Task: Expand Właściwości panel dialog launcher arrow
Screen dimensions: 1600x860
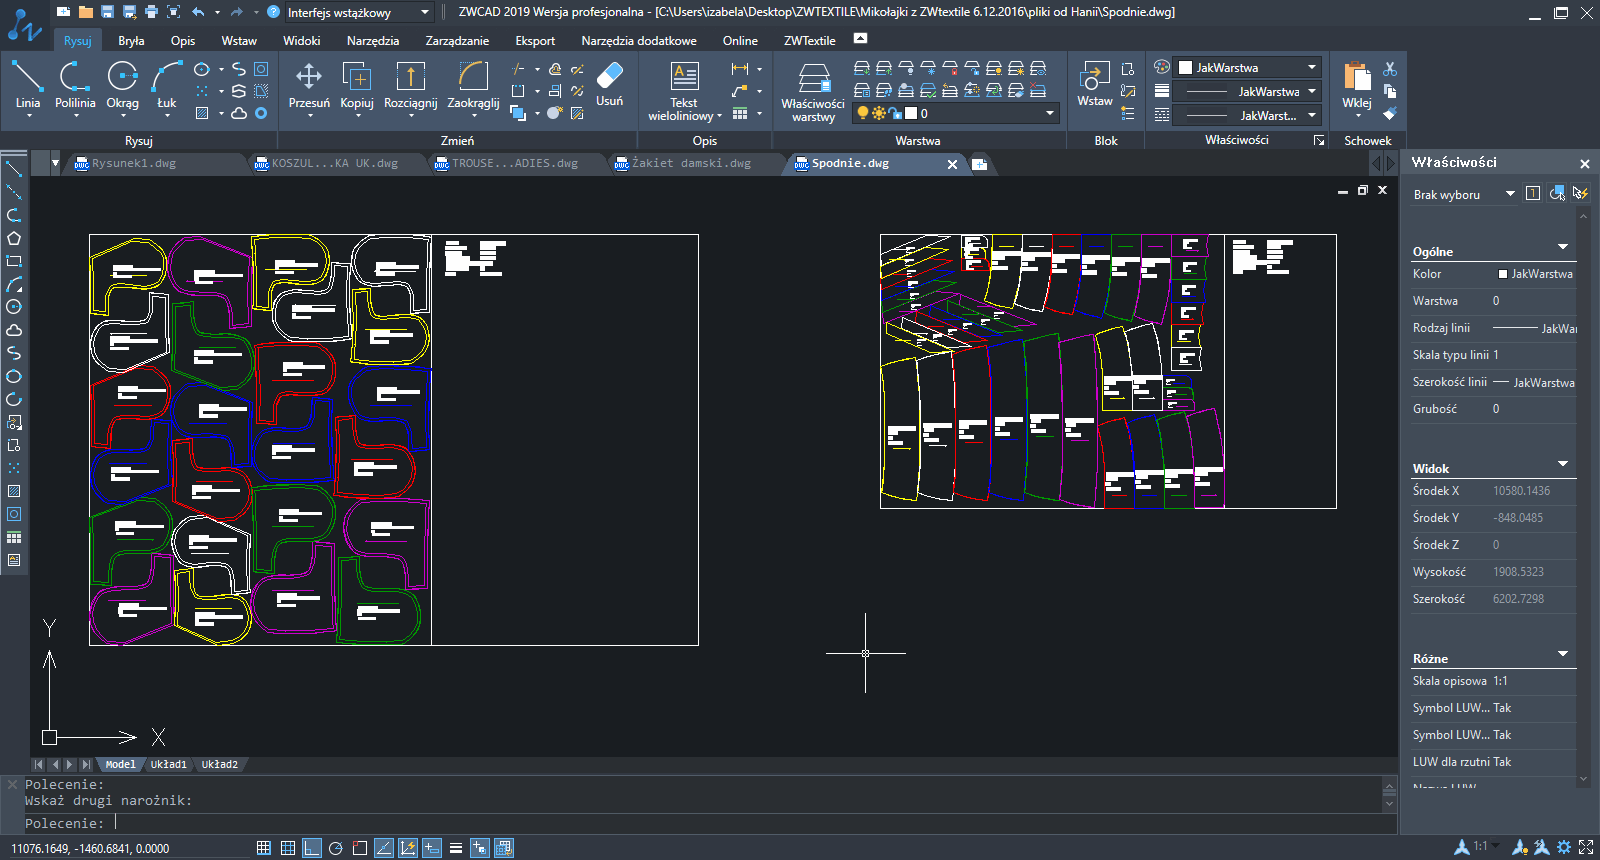Action: click(x=1319, y=141)
